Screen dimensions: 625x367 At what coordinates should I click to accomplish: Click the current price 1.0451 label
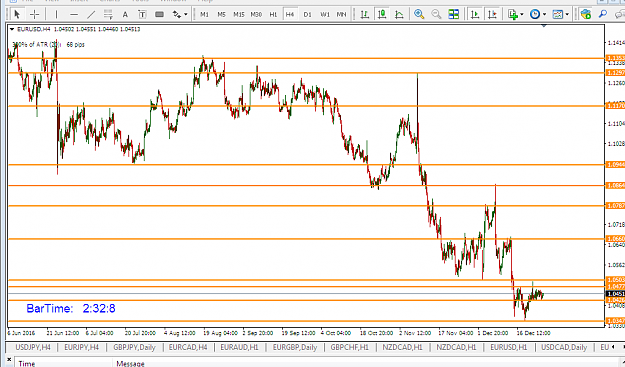[615, 294]
